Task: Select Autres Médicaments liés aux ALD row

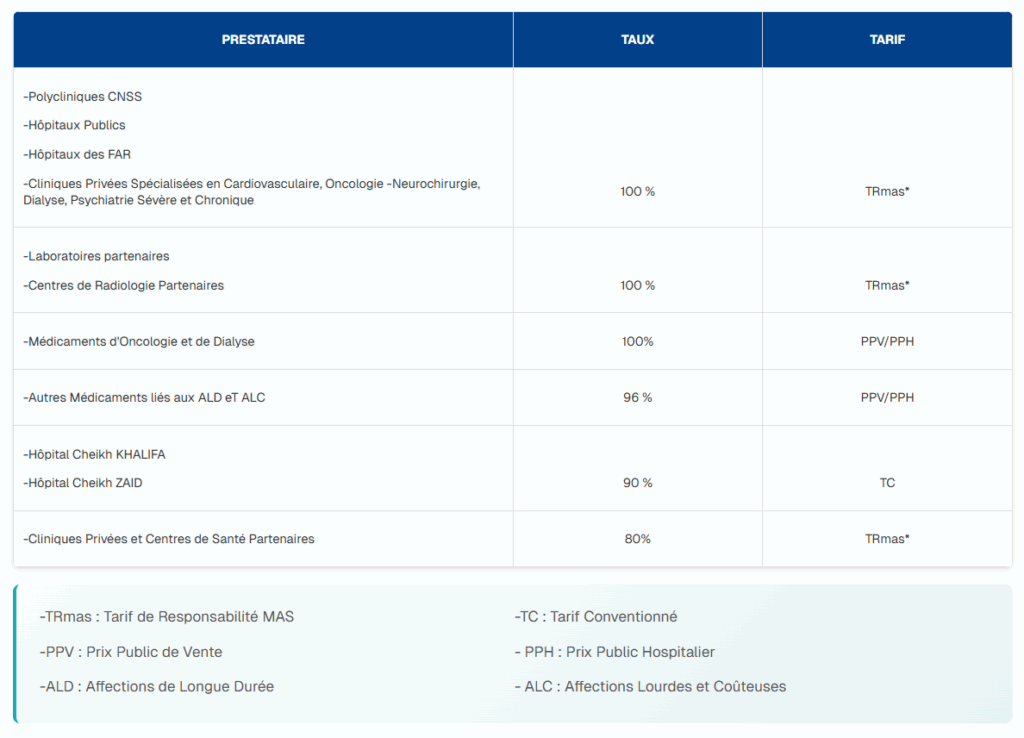Action: coord(144,398)
